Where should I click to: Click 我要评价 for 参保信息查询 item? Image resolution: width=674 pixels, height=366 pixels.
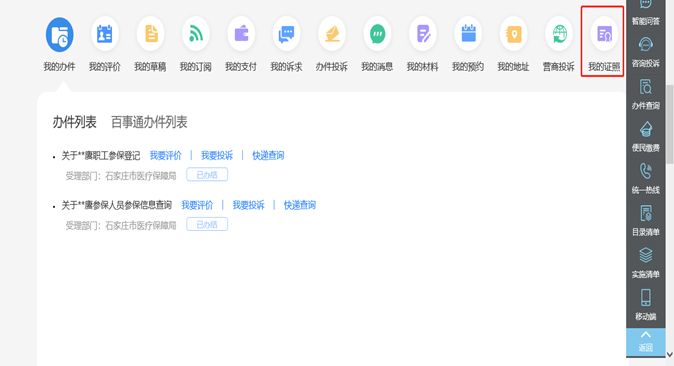(197, 205)
